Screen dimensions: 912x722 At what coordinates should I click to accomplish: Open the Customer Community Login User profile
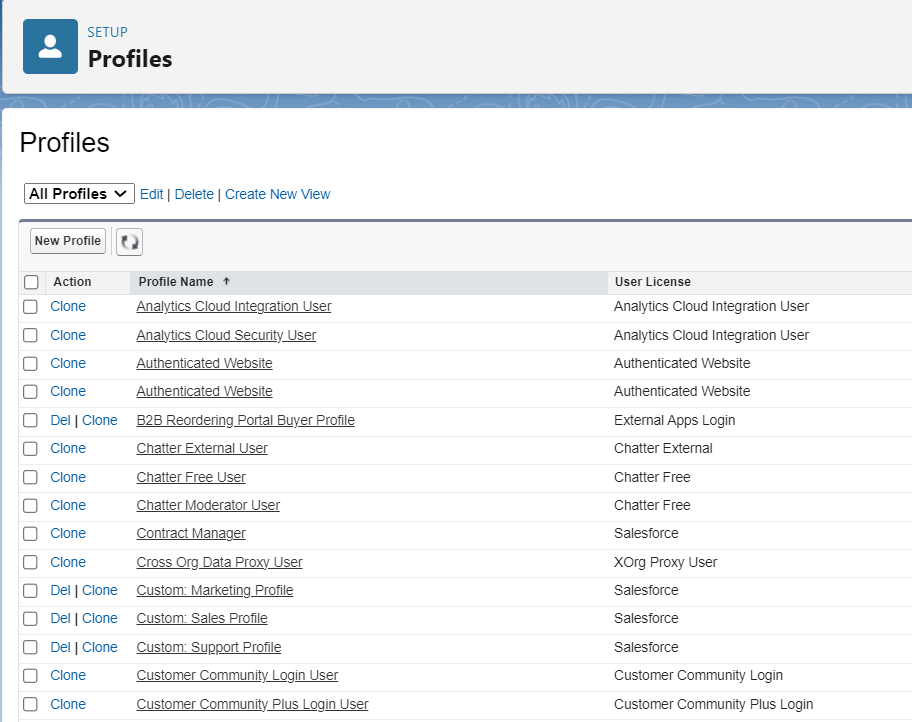click(237, 675)
